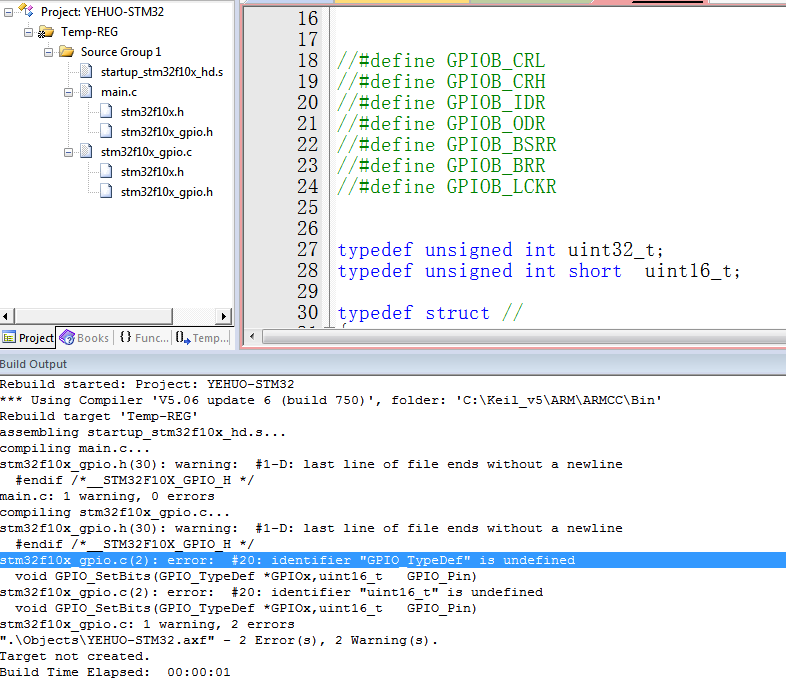Open the Functions tab
The width and height of the screenshot is (786, 693).
145,338
